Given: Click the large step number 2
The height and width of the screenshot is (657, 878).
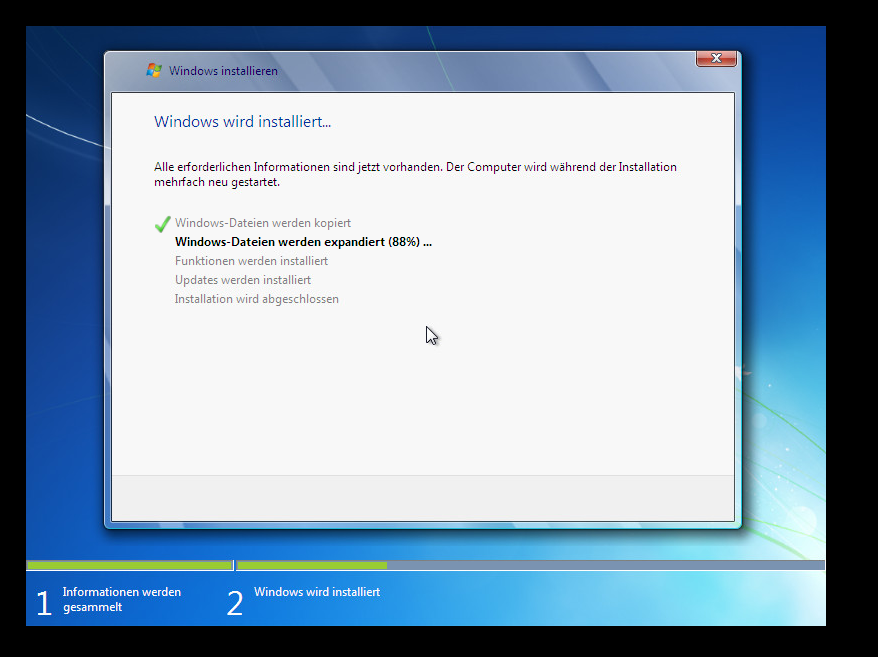Looking at the screenshot, I should pos(235,603).
